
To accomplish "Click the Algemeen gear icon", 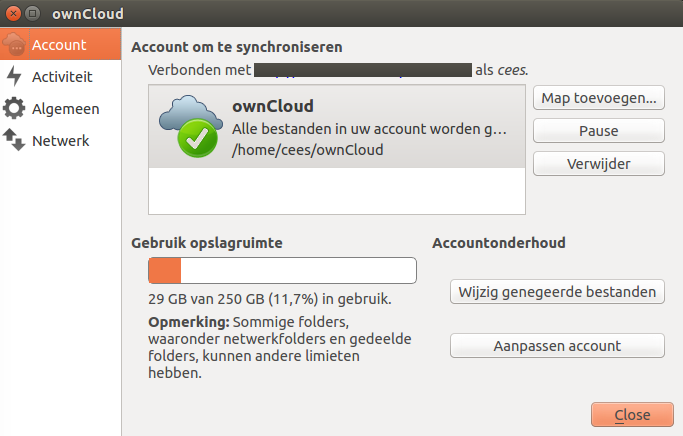I will (15, 108).
